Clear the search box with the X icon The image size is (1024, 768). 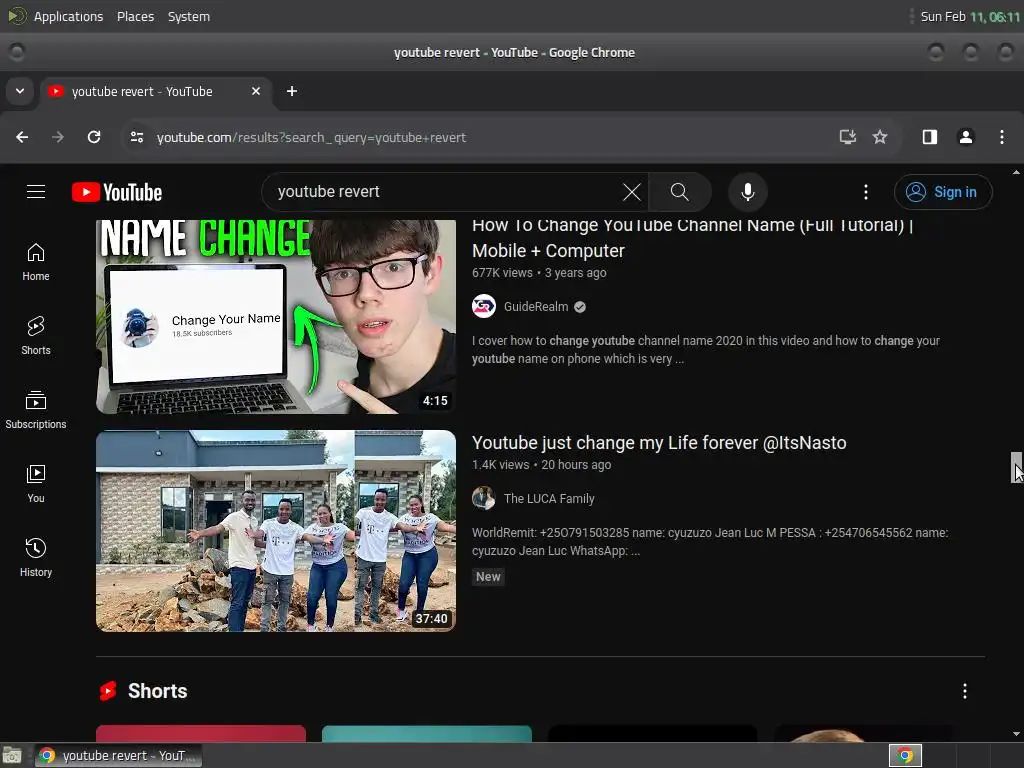632,192
